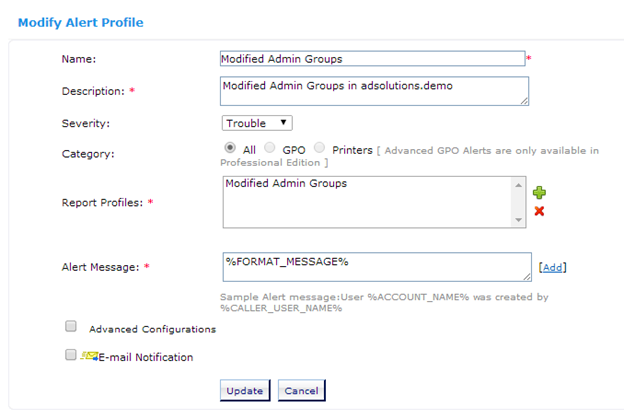This screenshot has height=419, width=624.
Task: Select the GPO category radio button
Action: tap(270, 148)
